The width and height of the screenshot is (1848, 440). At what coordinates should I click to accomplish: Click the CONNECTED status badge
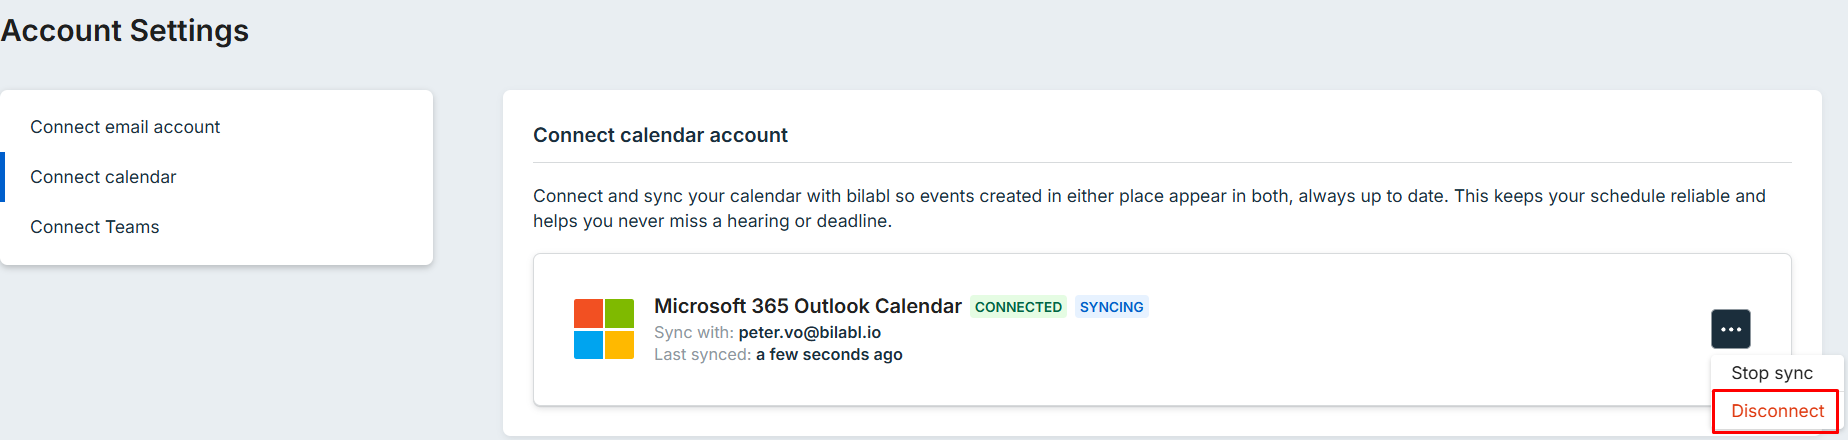pyautogui.click(x=1018, y=307)
